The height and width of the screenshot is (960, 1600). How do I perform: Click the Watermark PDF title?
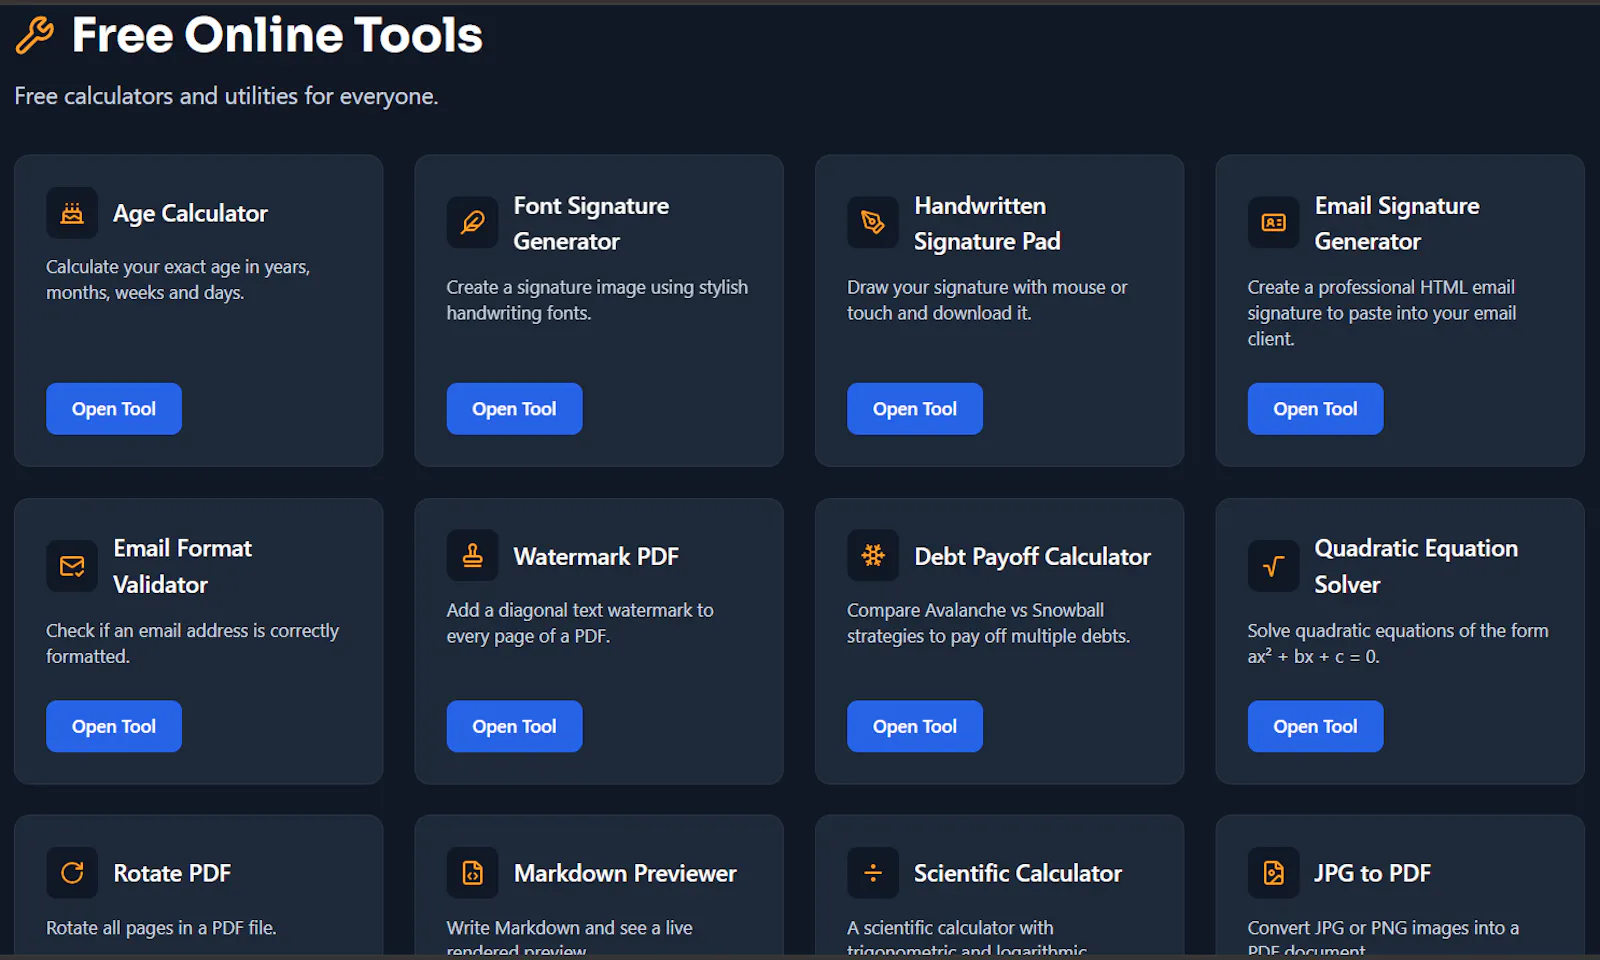(596, 556)
